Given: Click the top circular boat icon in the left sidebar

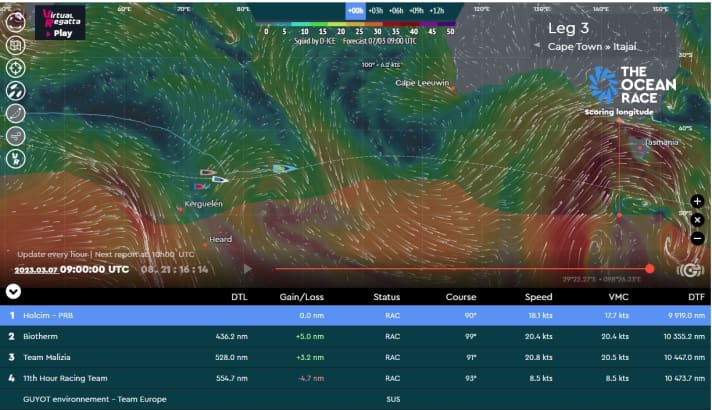Looking at the screenshot, I should point(15,22).
